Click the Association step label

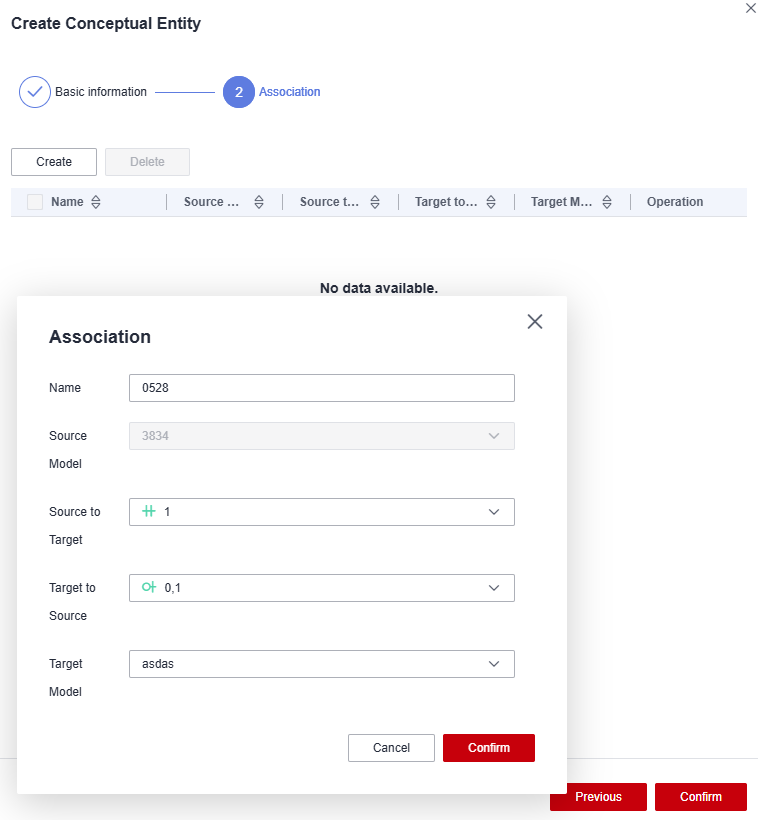click(290, 92)
